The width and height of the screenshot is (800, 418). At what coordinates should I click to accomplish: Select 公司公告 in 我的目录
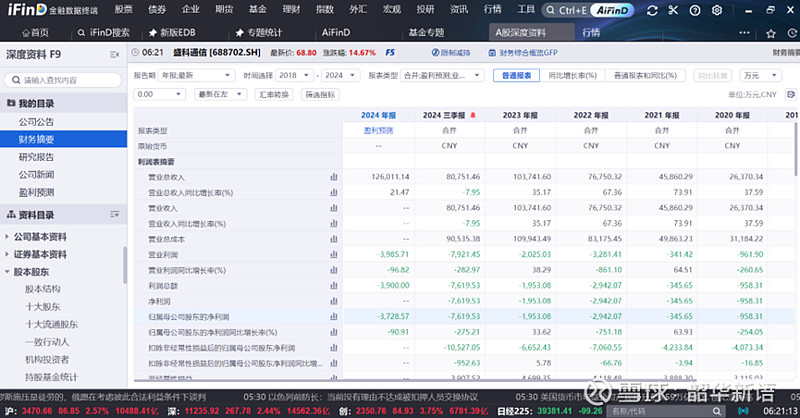point(36,122)
